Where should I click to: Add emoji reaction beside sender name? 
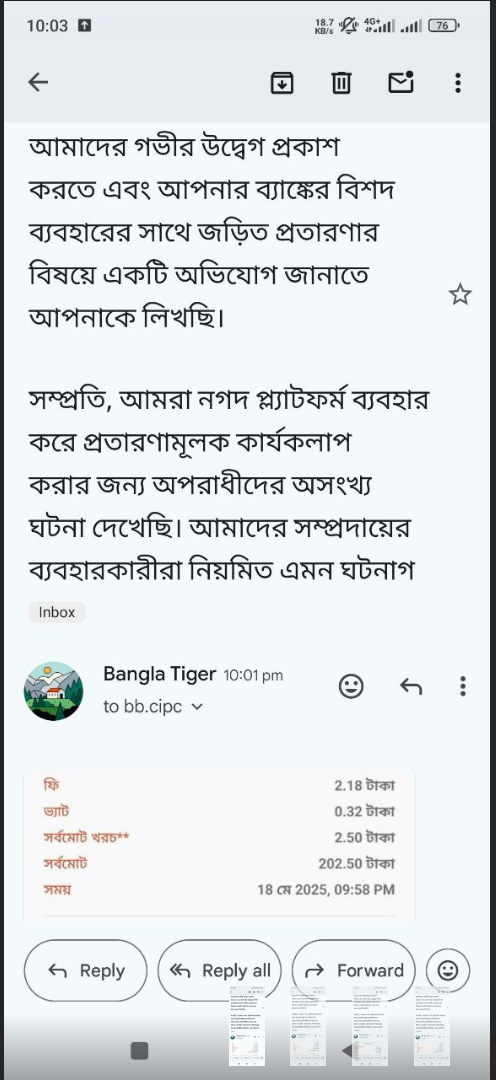(x=351, y=686)
